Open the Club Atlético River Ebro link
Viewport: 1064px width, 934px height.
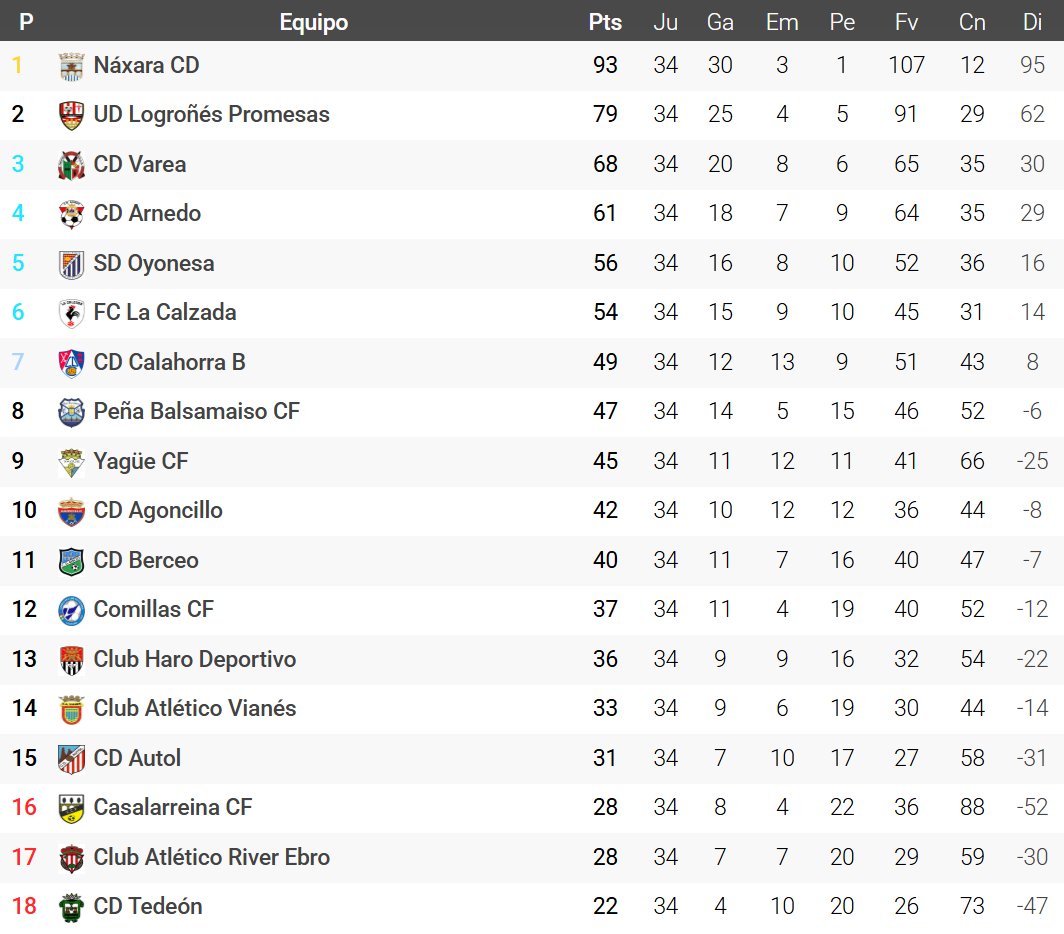coord(211,857)
